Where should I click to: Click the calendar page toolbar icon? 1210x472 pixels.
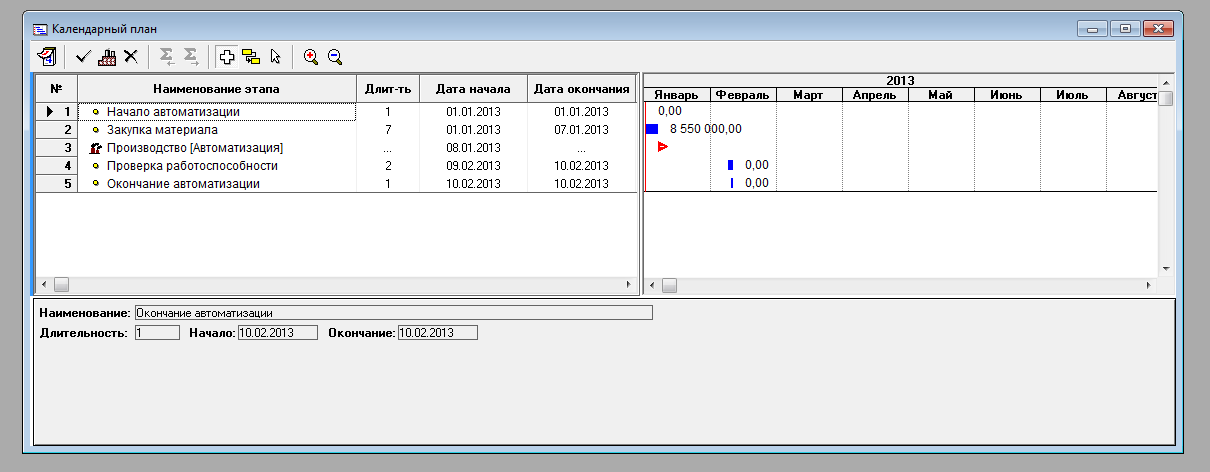pos(46,57)
